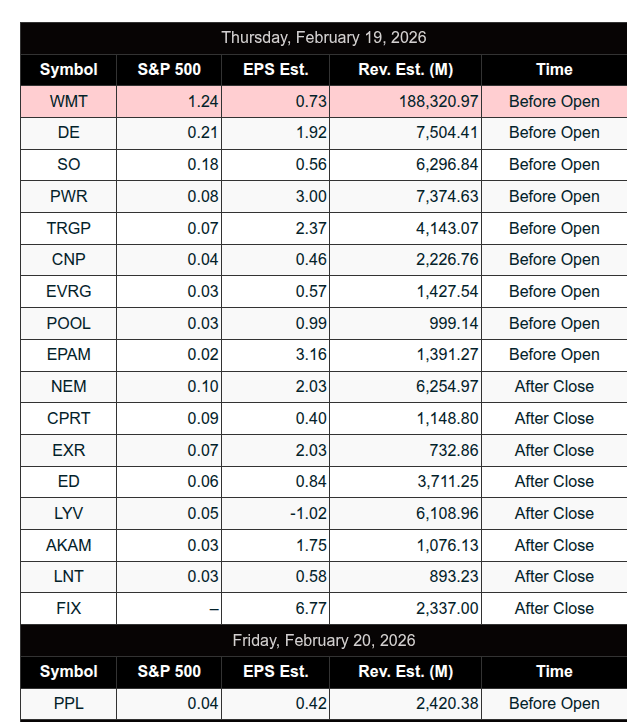Click the EPAM symbol
This screenshot has height=722, width=627.
click(x=68, y=355)
